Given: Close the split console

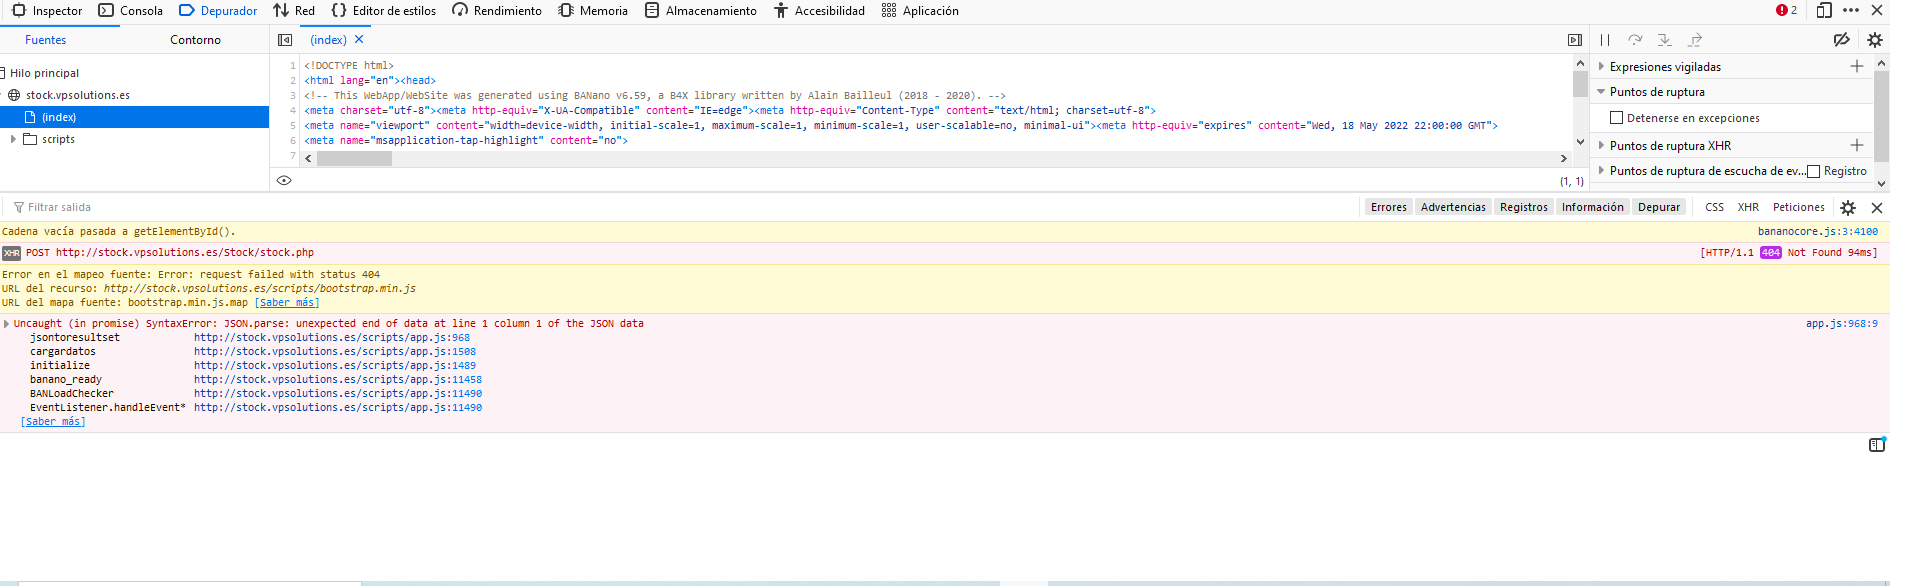Looking at the screenshot, I should coord(1877,208).
